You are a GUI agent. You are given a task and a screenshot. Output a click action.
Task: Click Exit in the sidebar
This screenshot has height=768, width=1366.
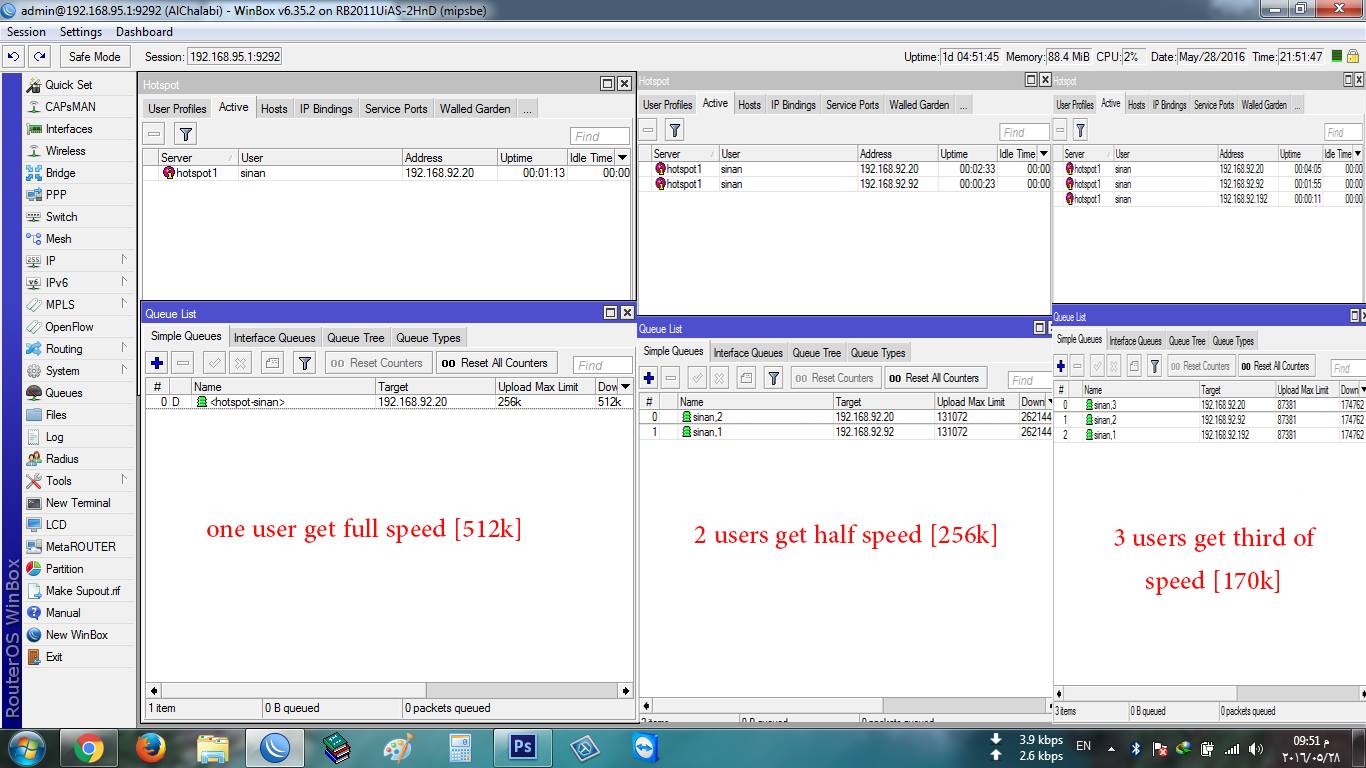54,657
